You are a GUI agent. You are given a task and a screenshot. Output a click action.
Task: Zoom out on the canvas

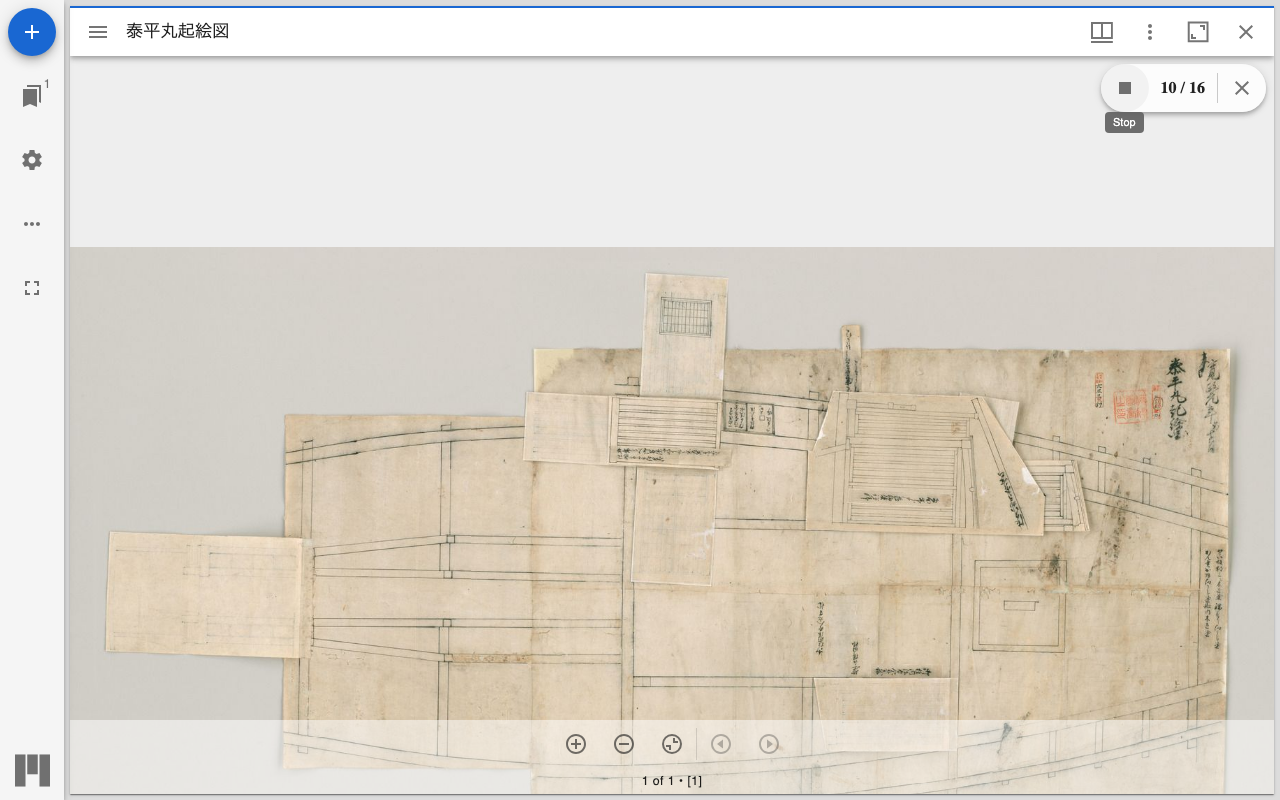pos(624,744)
